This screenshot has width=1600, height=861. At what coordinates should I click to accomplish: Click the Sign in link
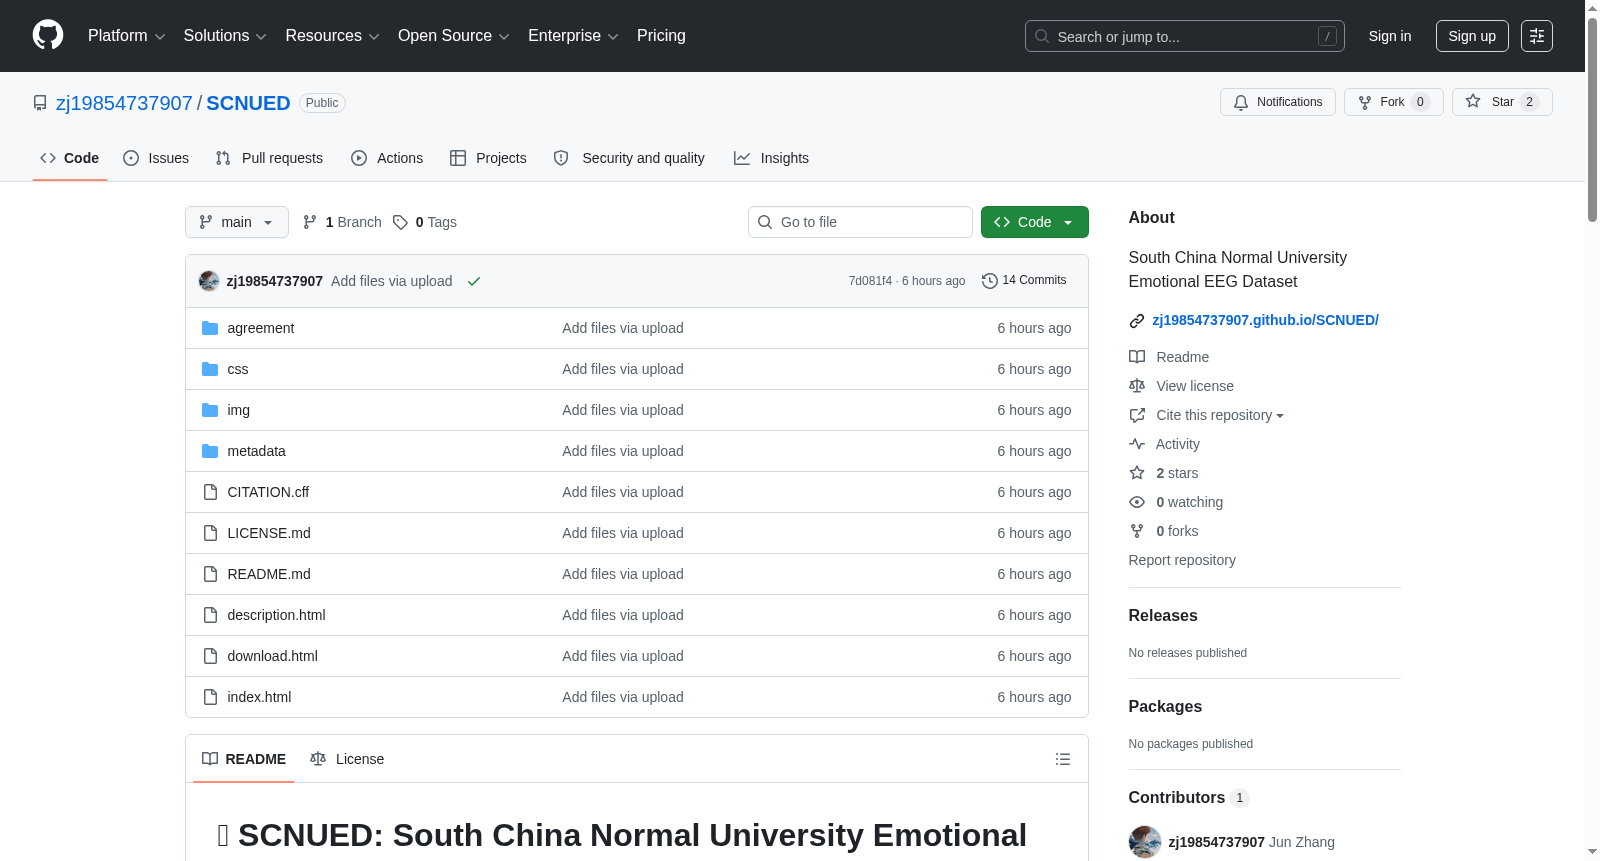pyautogui.click(x=1390, y=36)
